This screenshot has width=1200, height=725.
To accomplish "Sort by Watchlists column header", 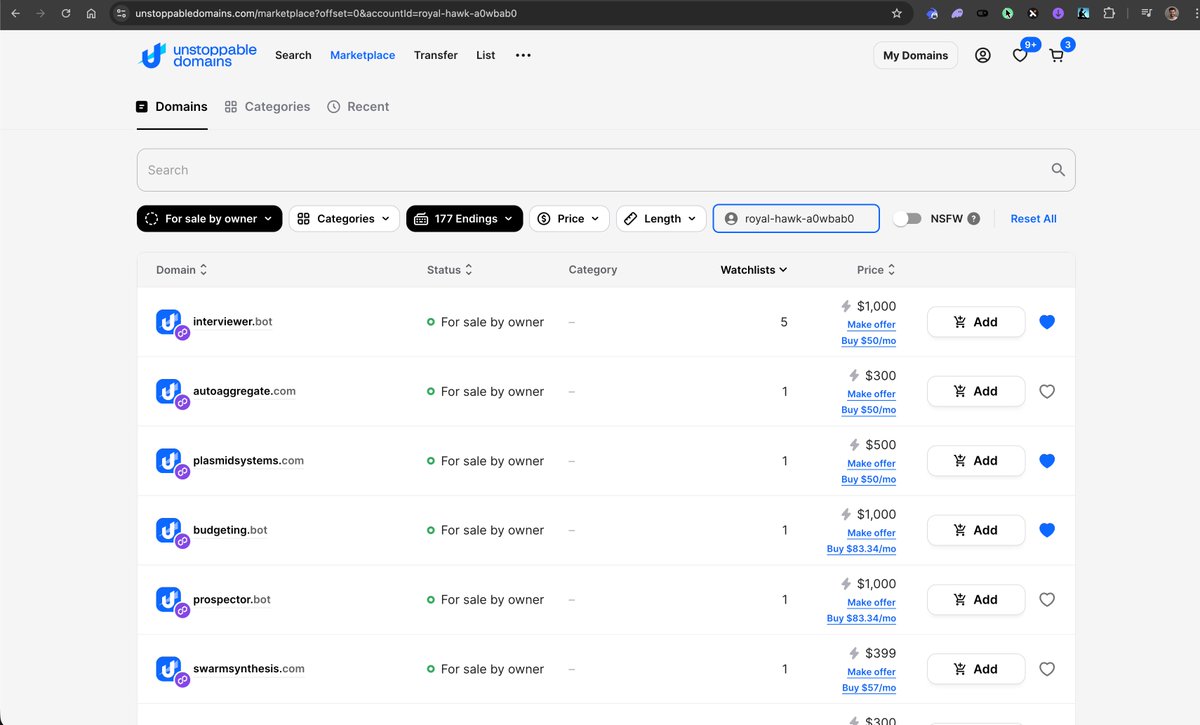I will coord(754,270).
